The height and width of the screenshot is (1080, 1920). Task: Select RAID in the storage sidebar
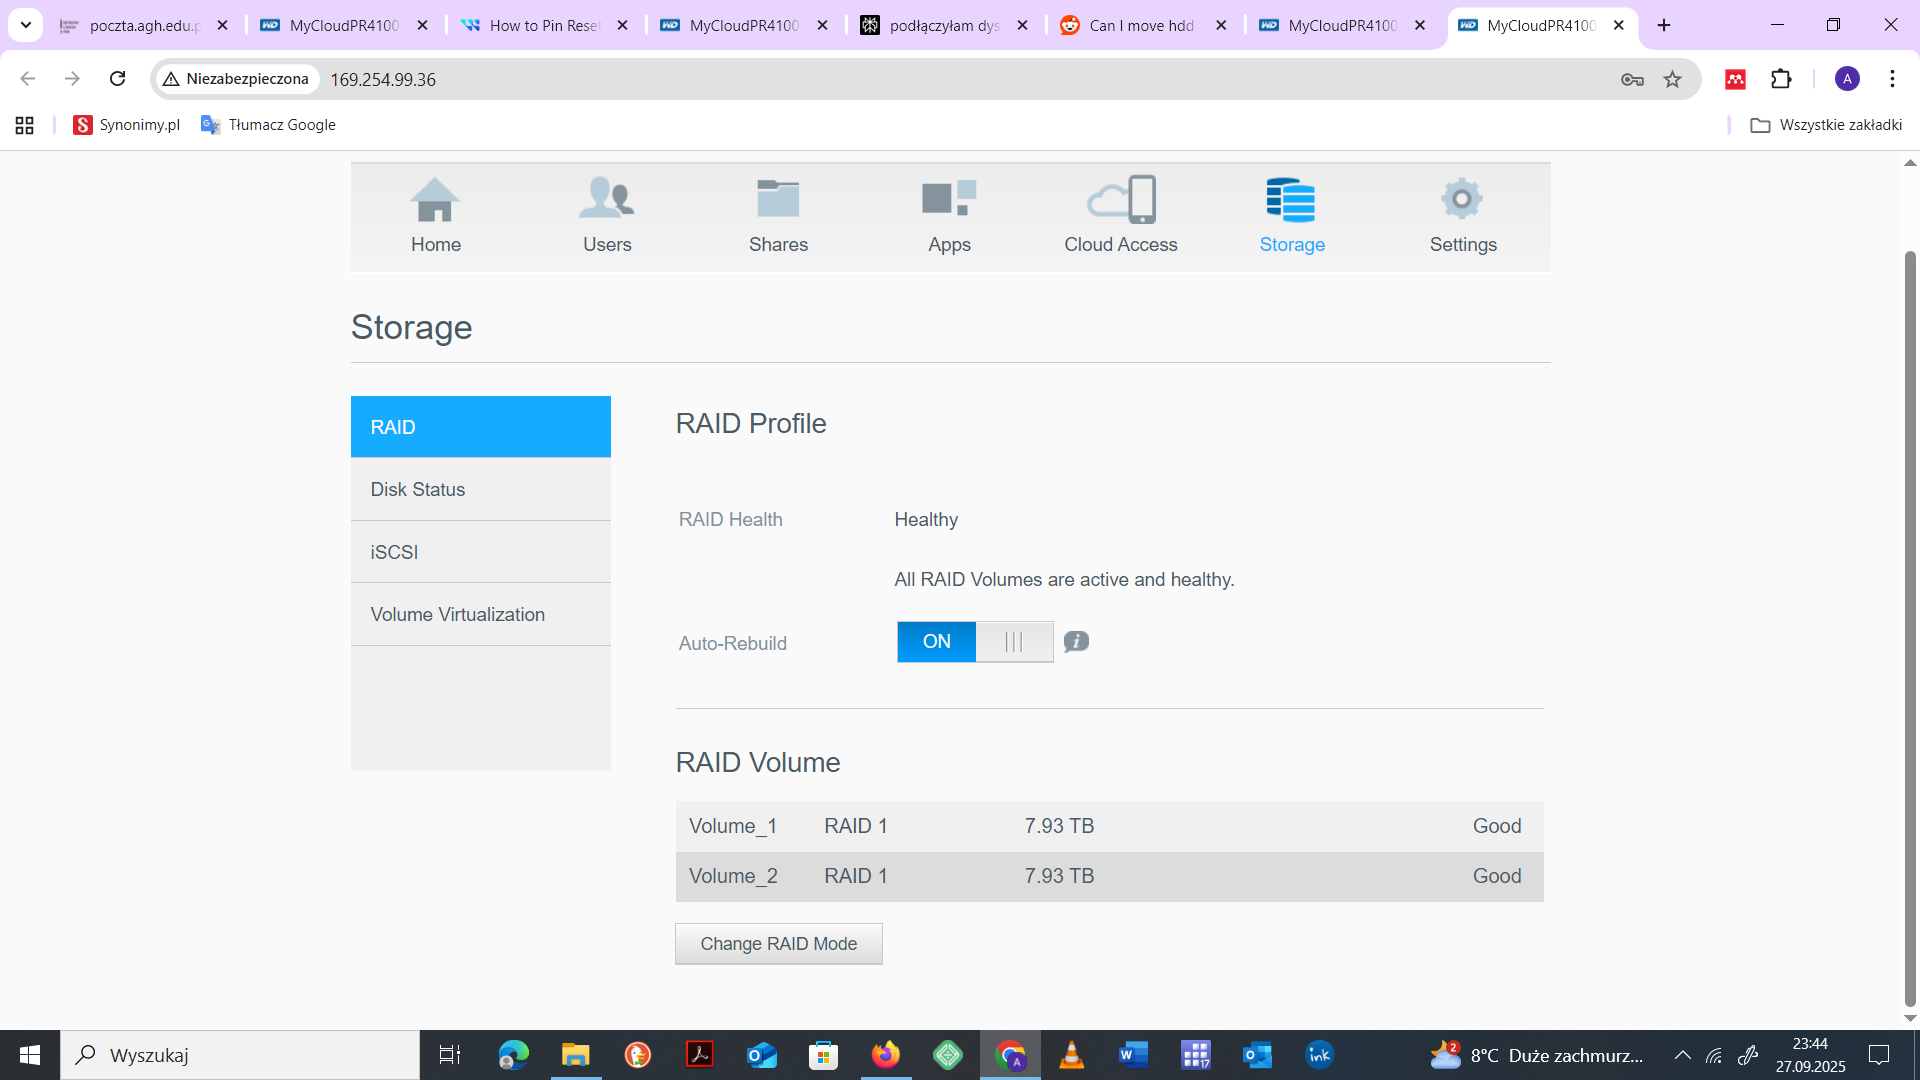[x=481, y=427]
